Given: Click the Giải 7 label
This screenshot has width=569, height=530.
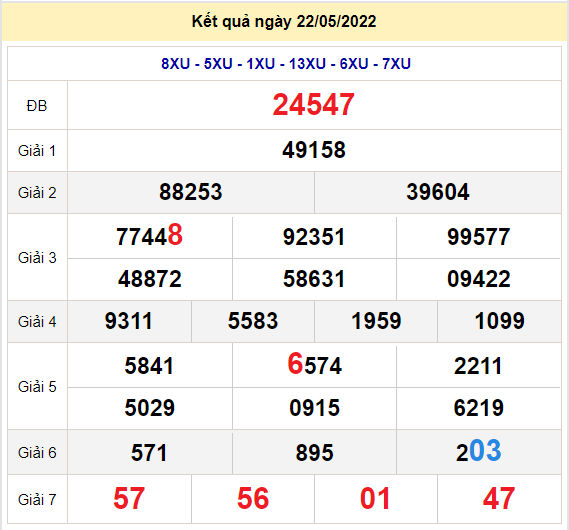Looking at the screenshot, I should click(37, 499).
